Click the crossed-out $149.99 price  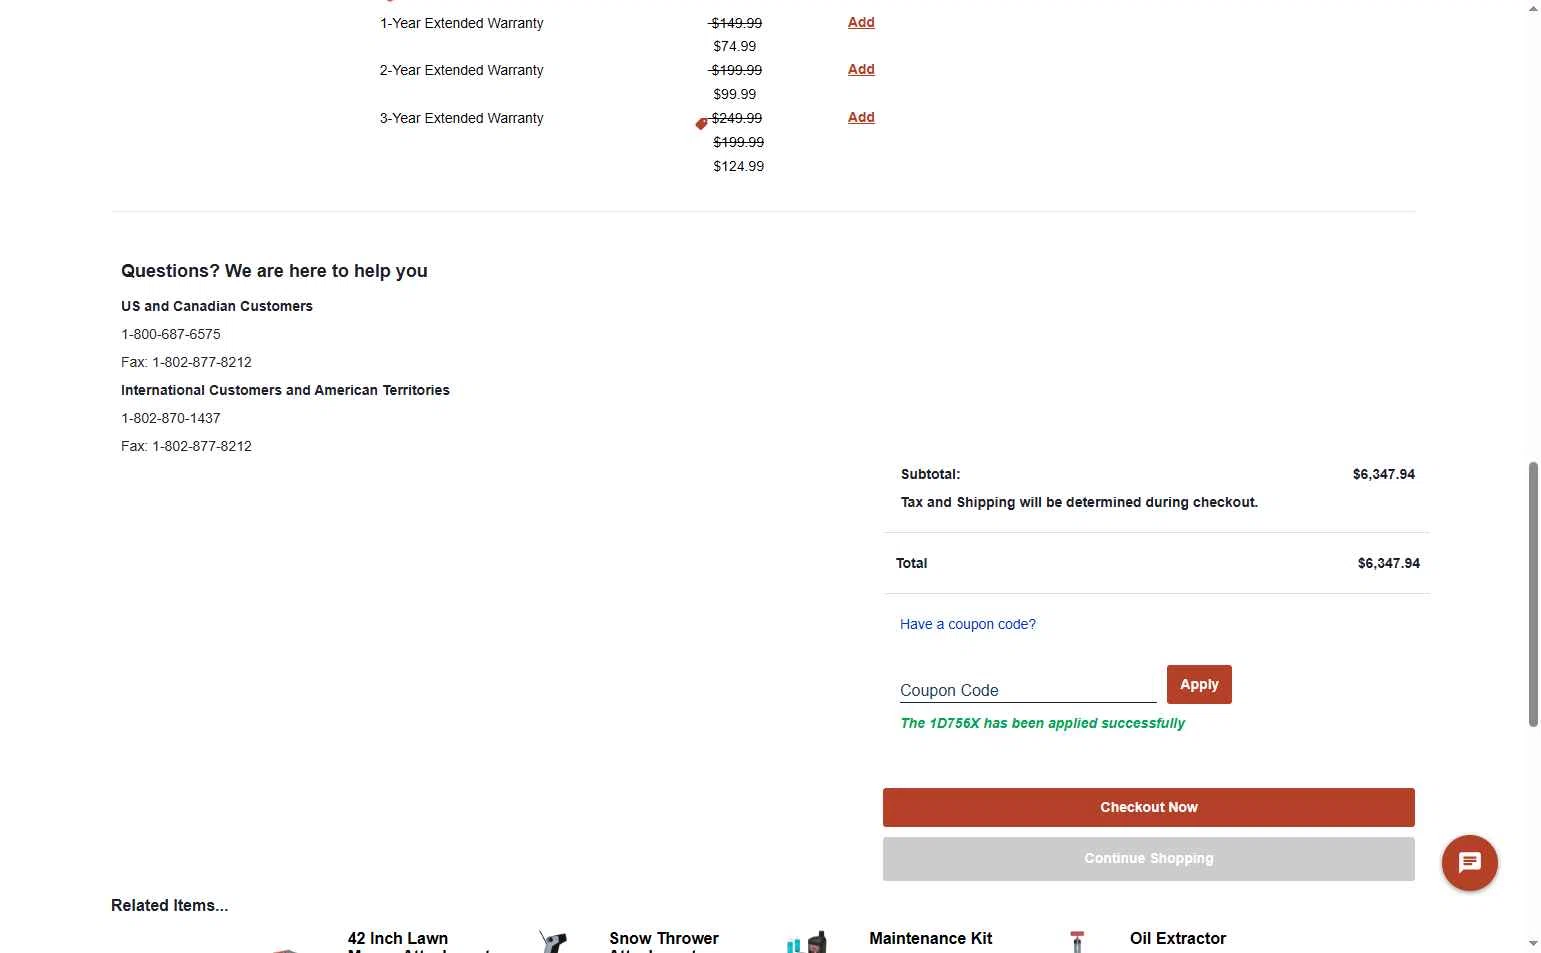click(736, 23)
